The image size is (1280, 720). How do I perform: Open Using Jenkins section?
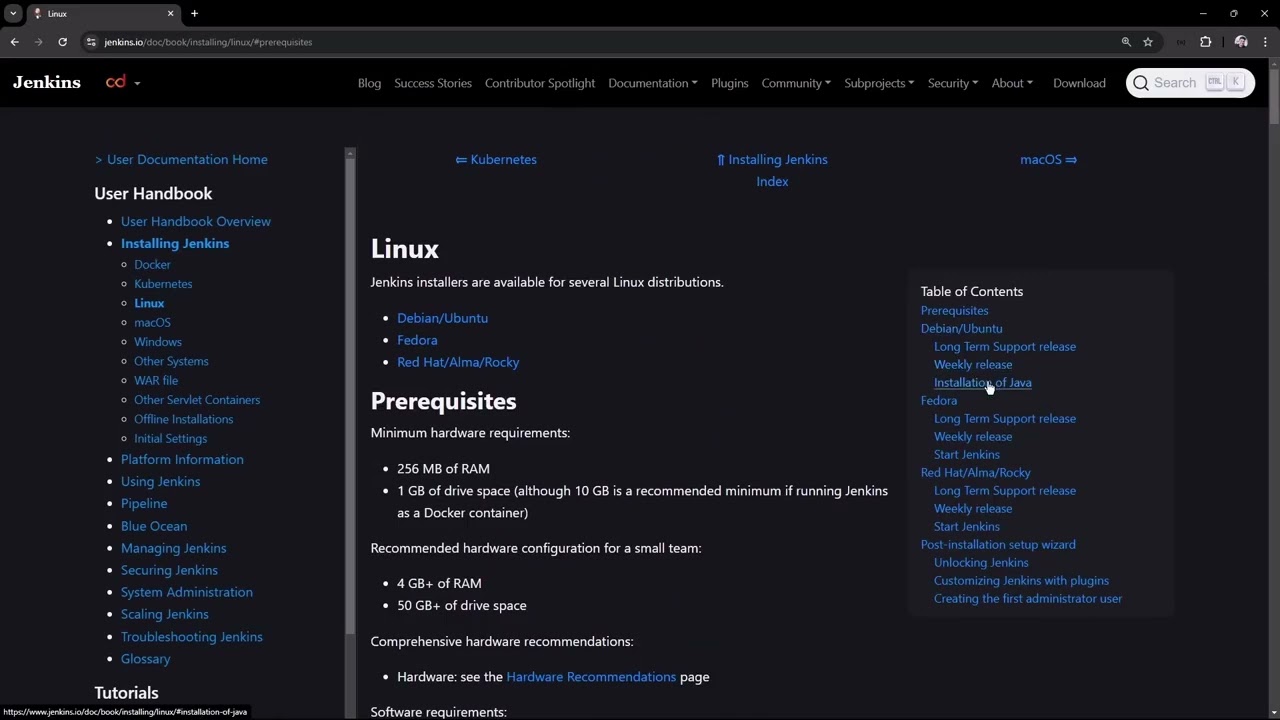point(160,481)
